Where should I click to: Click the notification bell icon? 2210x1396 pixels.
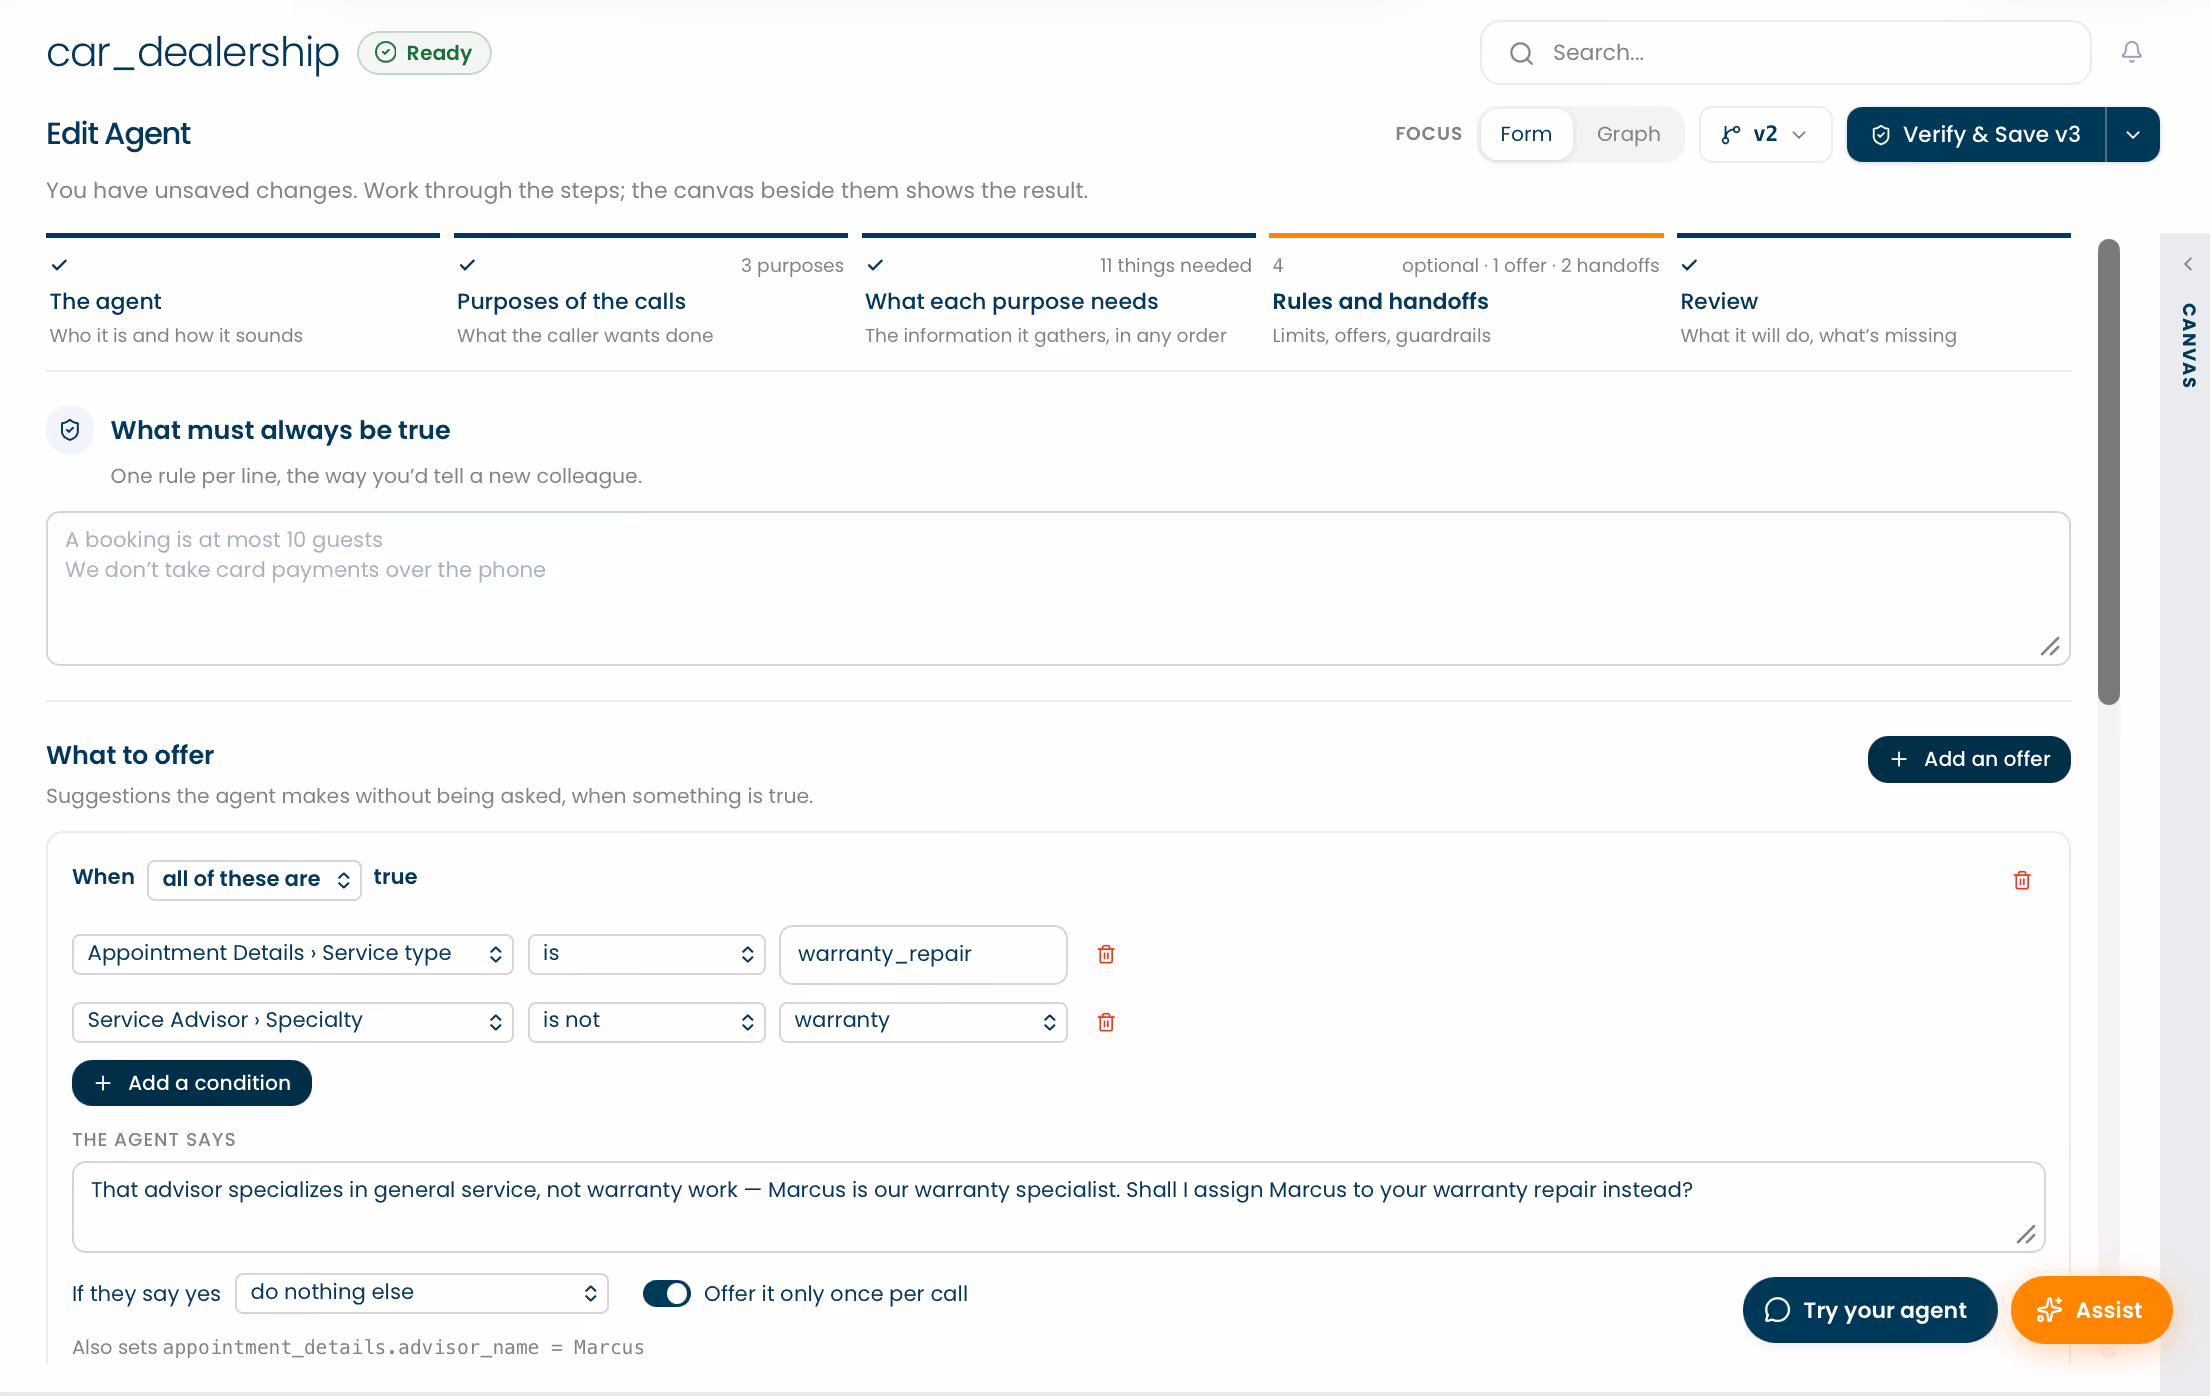point(2131,52)
